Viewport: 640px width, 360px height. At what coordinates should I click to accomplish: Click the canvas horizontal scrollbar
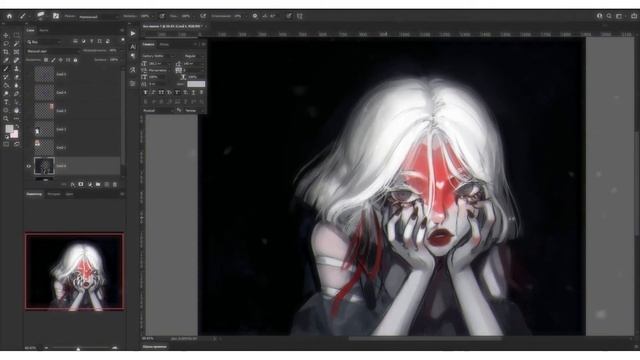point(424,338)
